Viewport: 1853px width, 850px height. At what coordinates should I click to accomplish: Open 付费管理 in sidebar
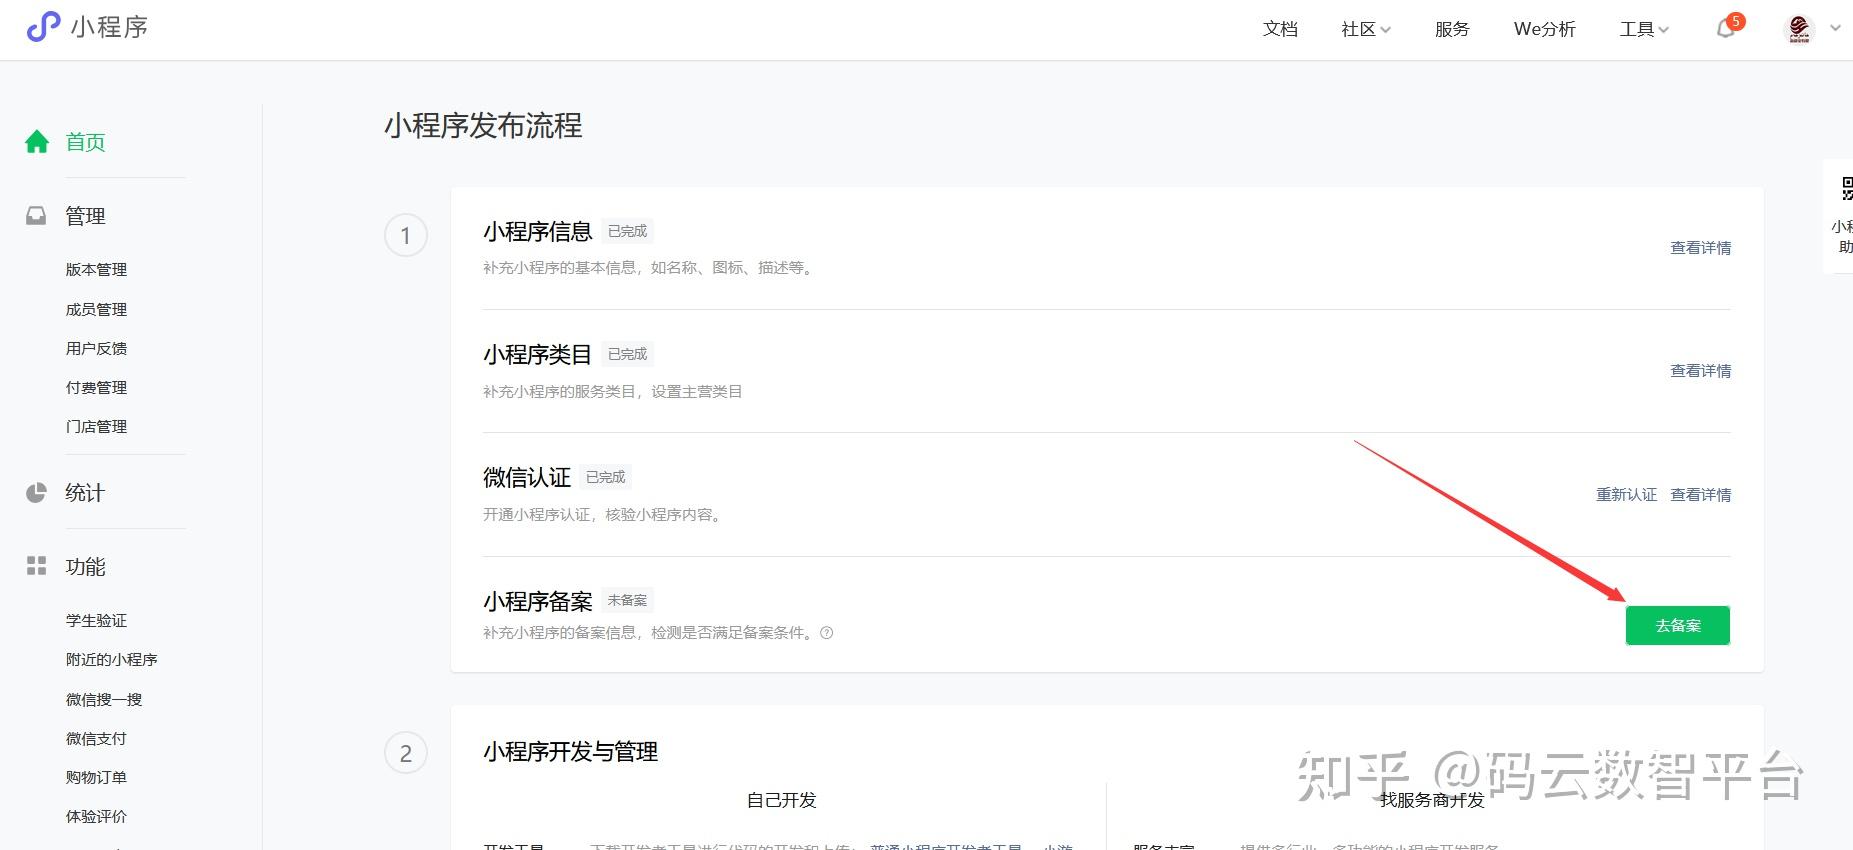click(97, 388)
